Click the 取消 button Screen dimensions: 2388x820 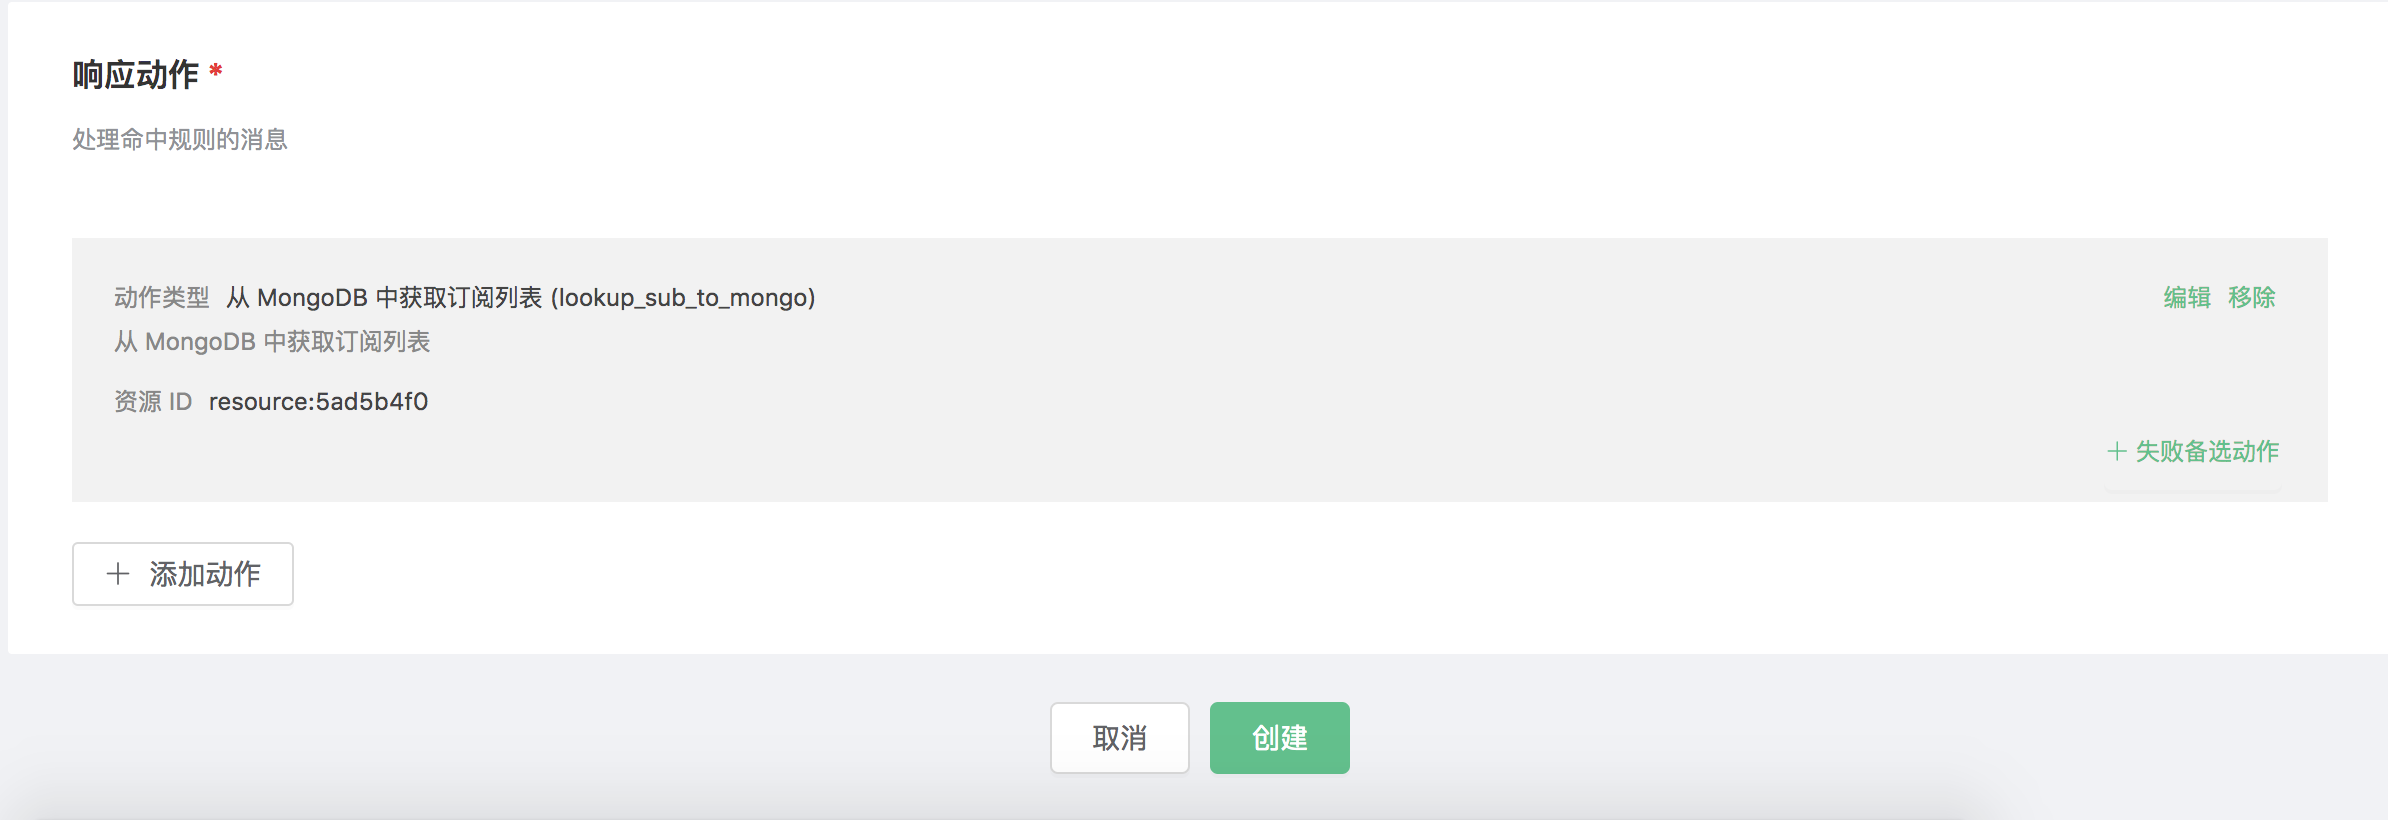click(1119, 738)
